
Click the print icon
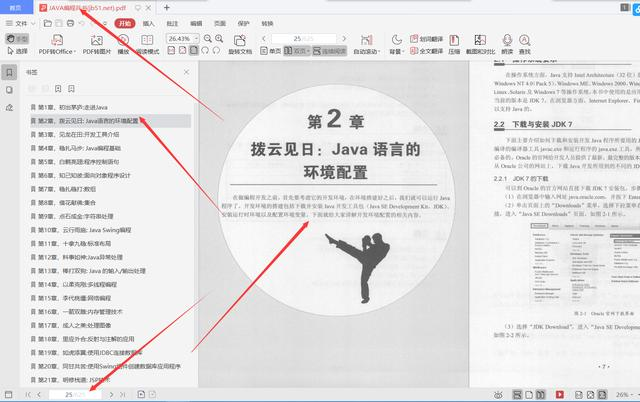[71, 23]
